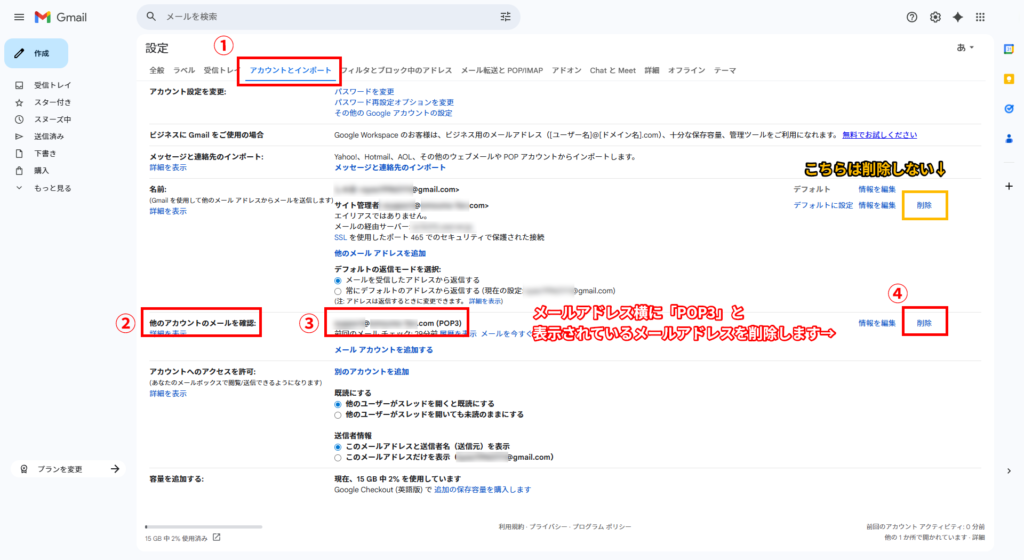Screen dimensions: 1024x560
Task: Switch to the 'フィルタとブロック中のアドレス' tab
Action: click(x=396, y=71)
